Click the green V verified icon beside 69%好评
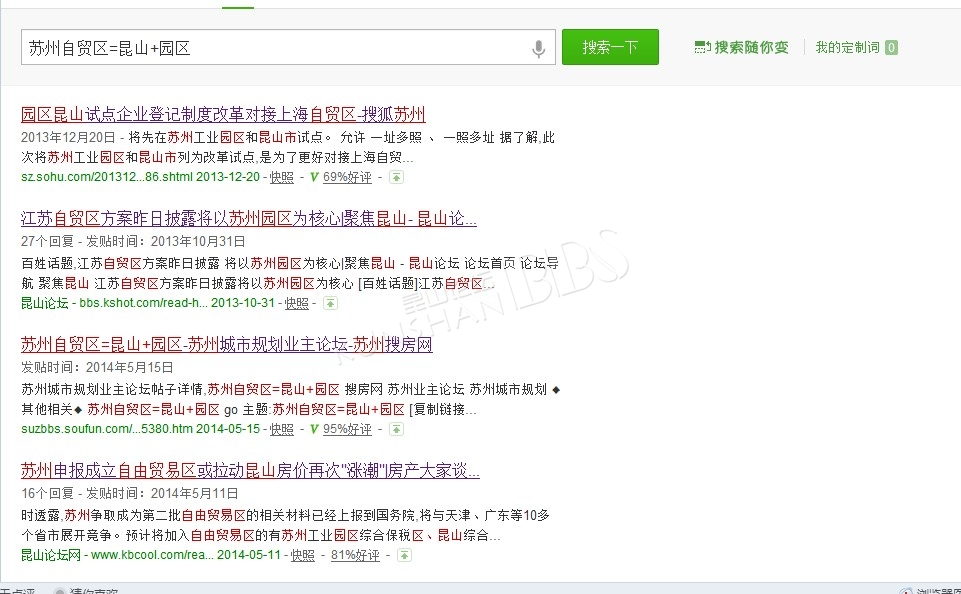 pos(314,177)
